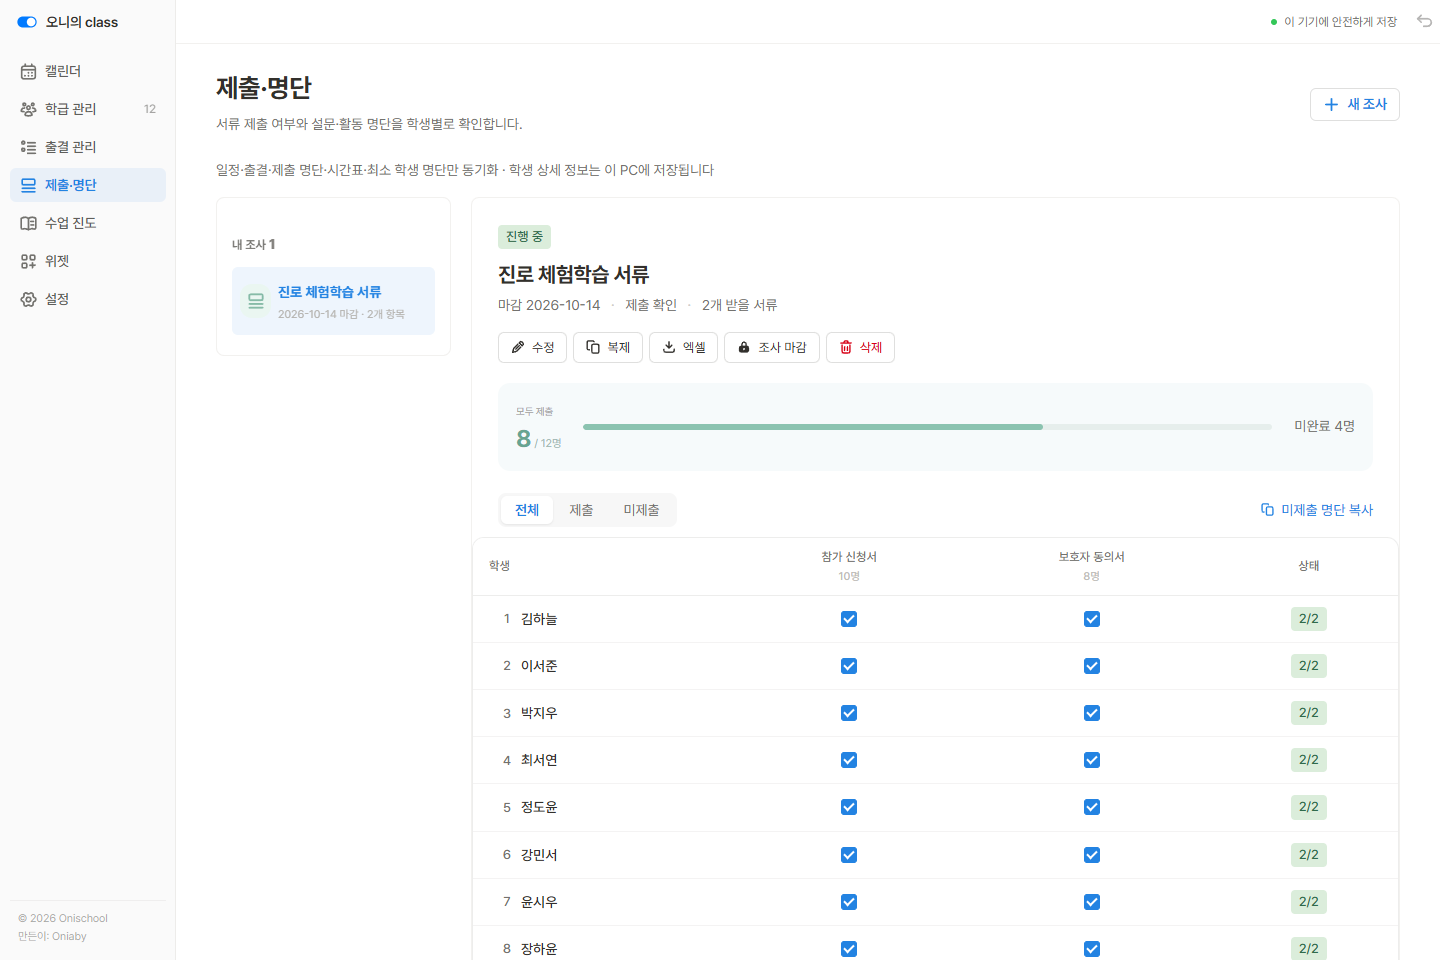1440x960 pixels.
Task: Open 위젯 widgets icon in sidebar
Action: [28, 261]
